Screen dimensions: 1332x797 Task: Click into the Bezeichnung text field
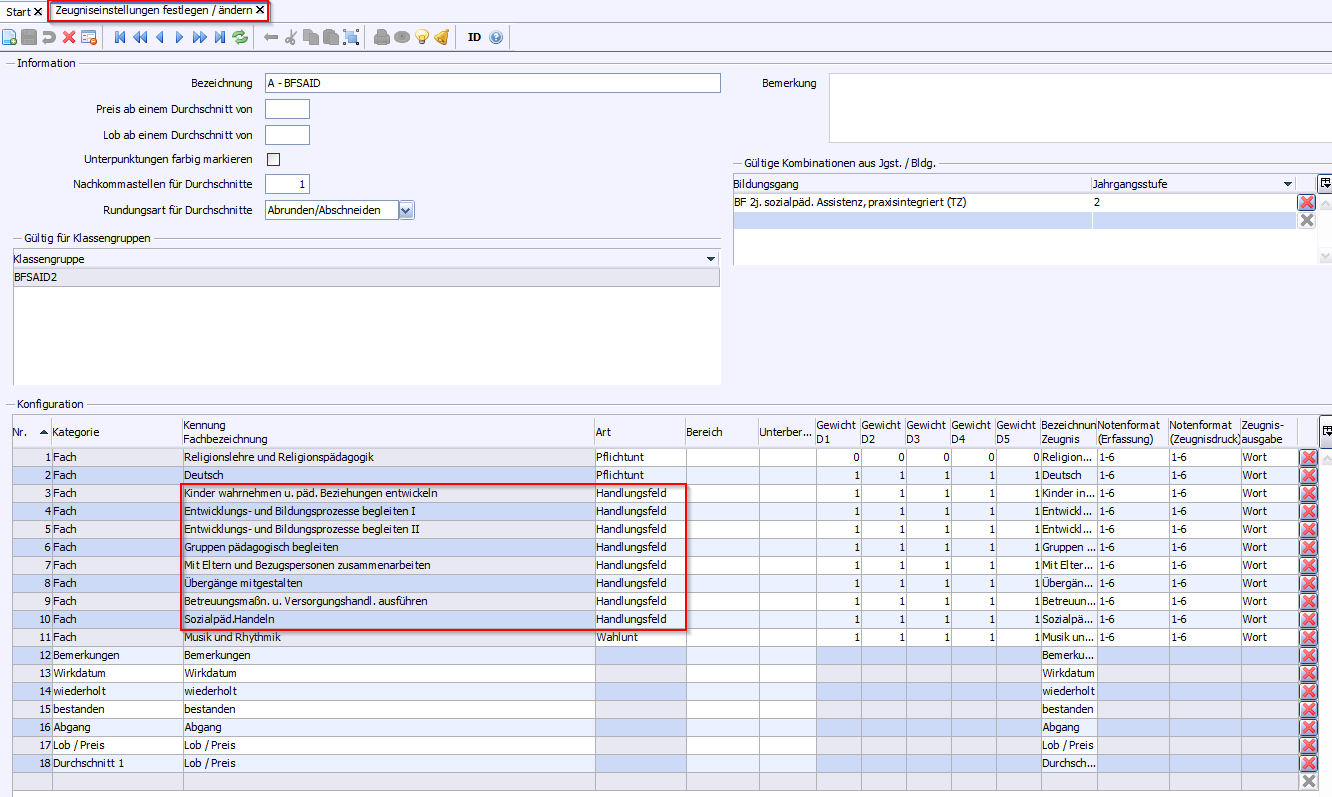[x=492, y=83]
